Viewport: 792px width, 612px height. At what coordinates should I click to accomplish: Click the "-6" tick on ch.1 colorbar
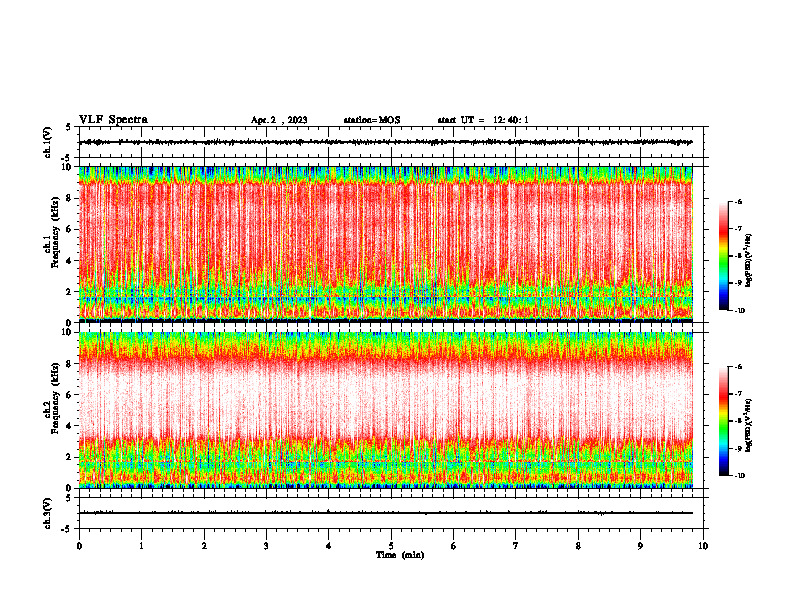coord(737,201)
